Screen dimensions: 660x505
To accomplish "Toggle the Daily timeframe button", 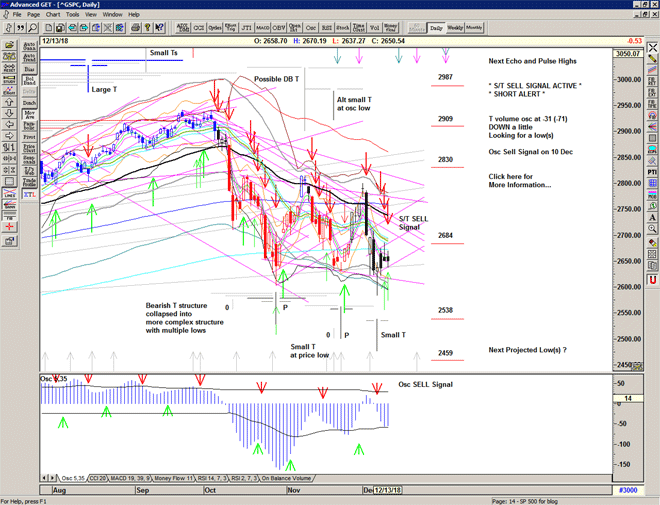I will [x=435, y=28].
